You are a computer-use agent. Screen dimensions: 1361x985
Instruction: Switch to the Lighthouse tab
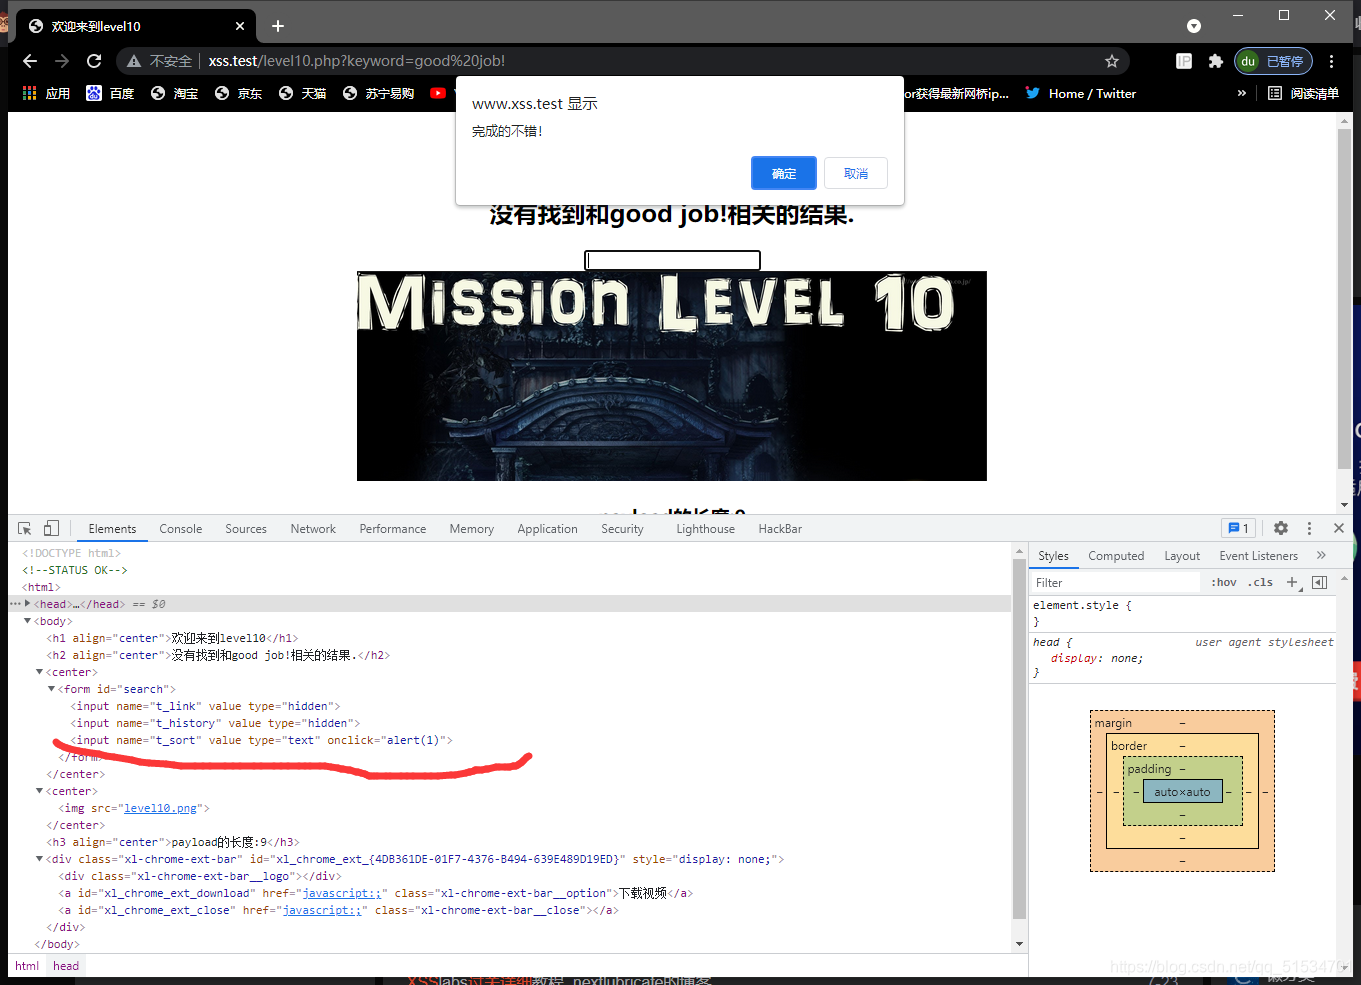[706, 529]
